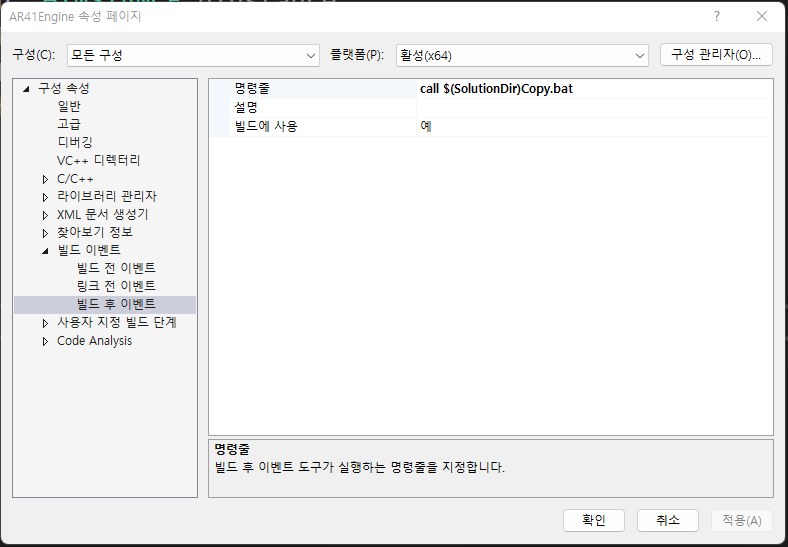Select the 사용자 지정 빌드 단계 tree label
The width and height of the screenshot is (788, 547).
tap(117, 322)
